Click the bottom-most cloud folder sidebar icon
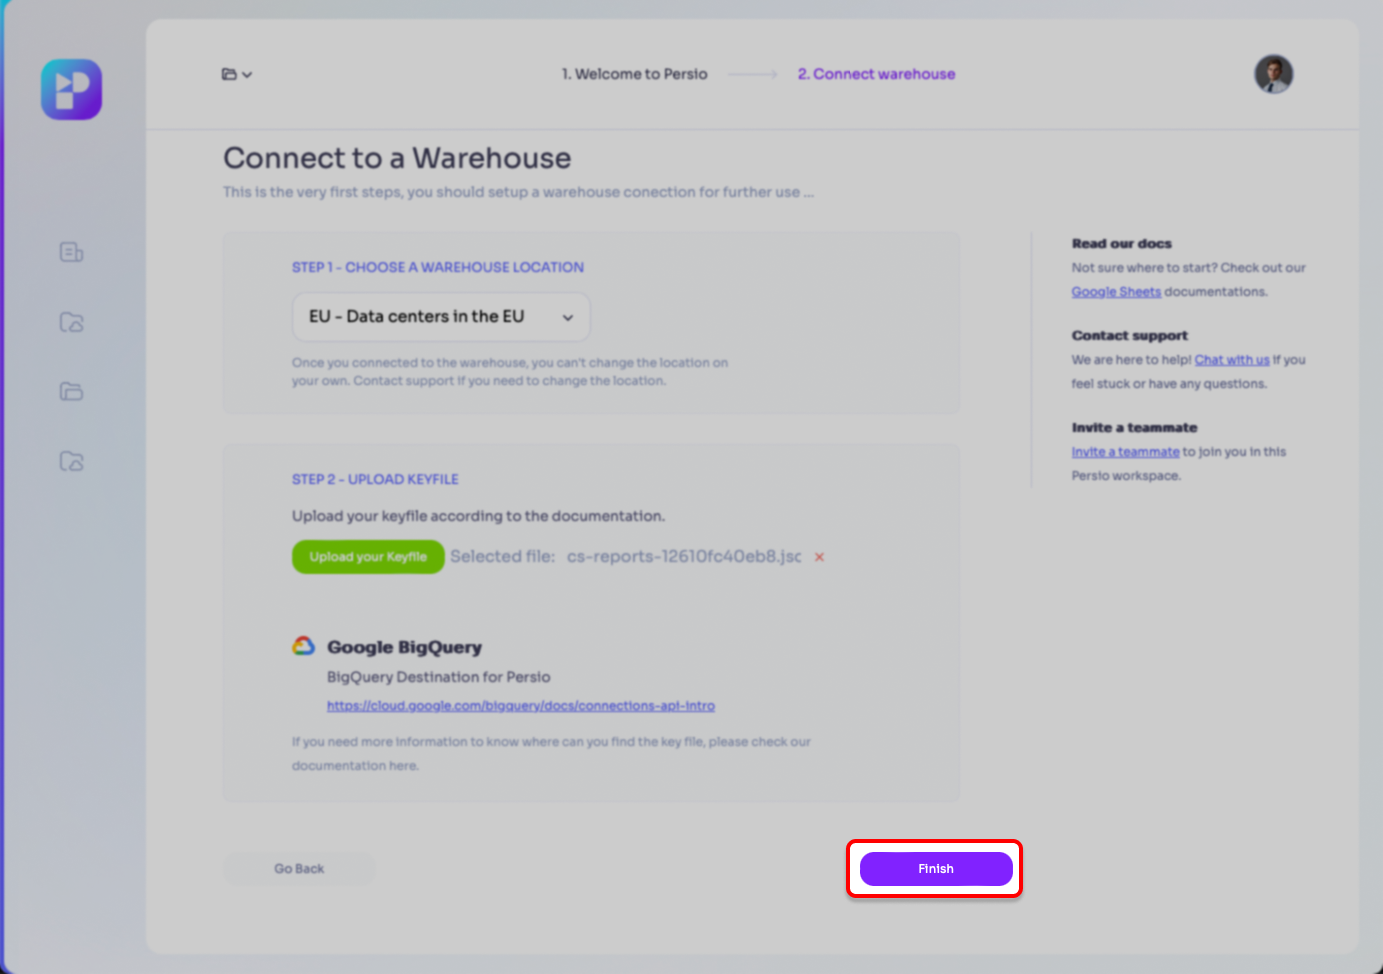This screenshot has width=1383, height=974. [71, 461]
